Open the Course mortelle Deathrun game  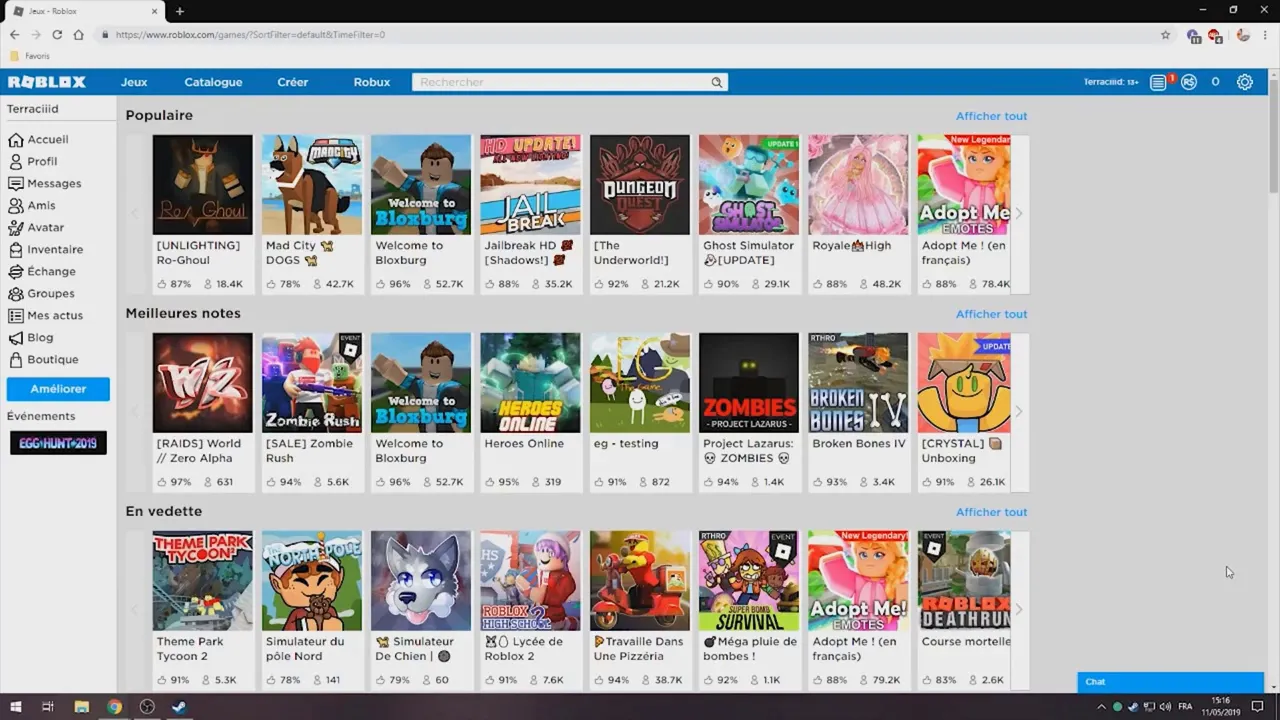tap(964, 610)
